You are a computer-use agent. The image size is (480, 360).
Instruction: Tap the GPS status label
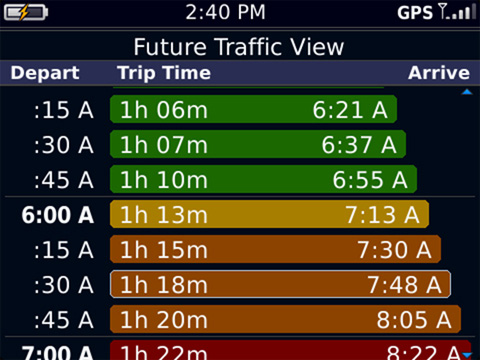coord(415,13)
